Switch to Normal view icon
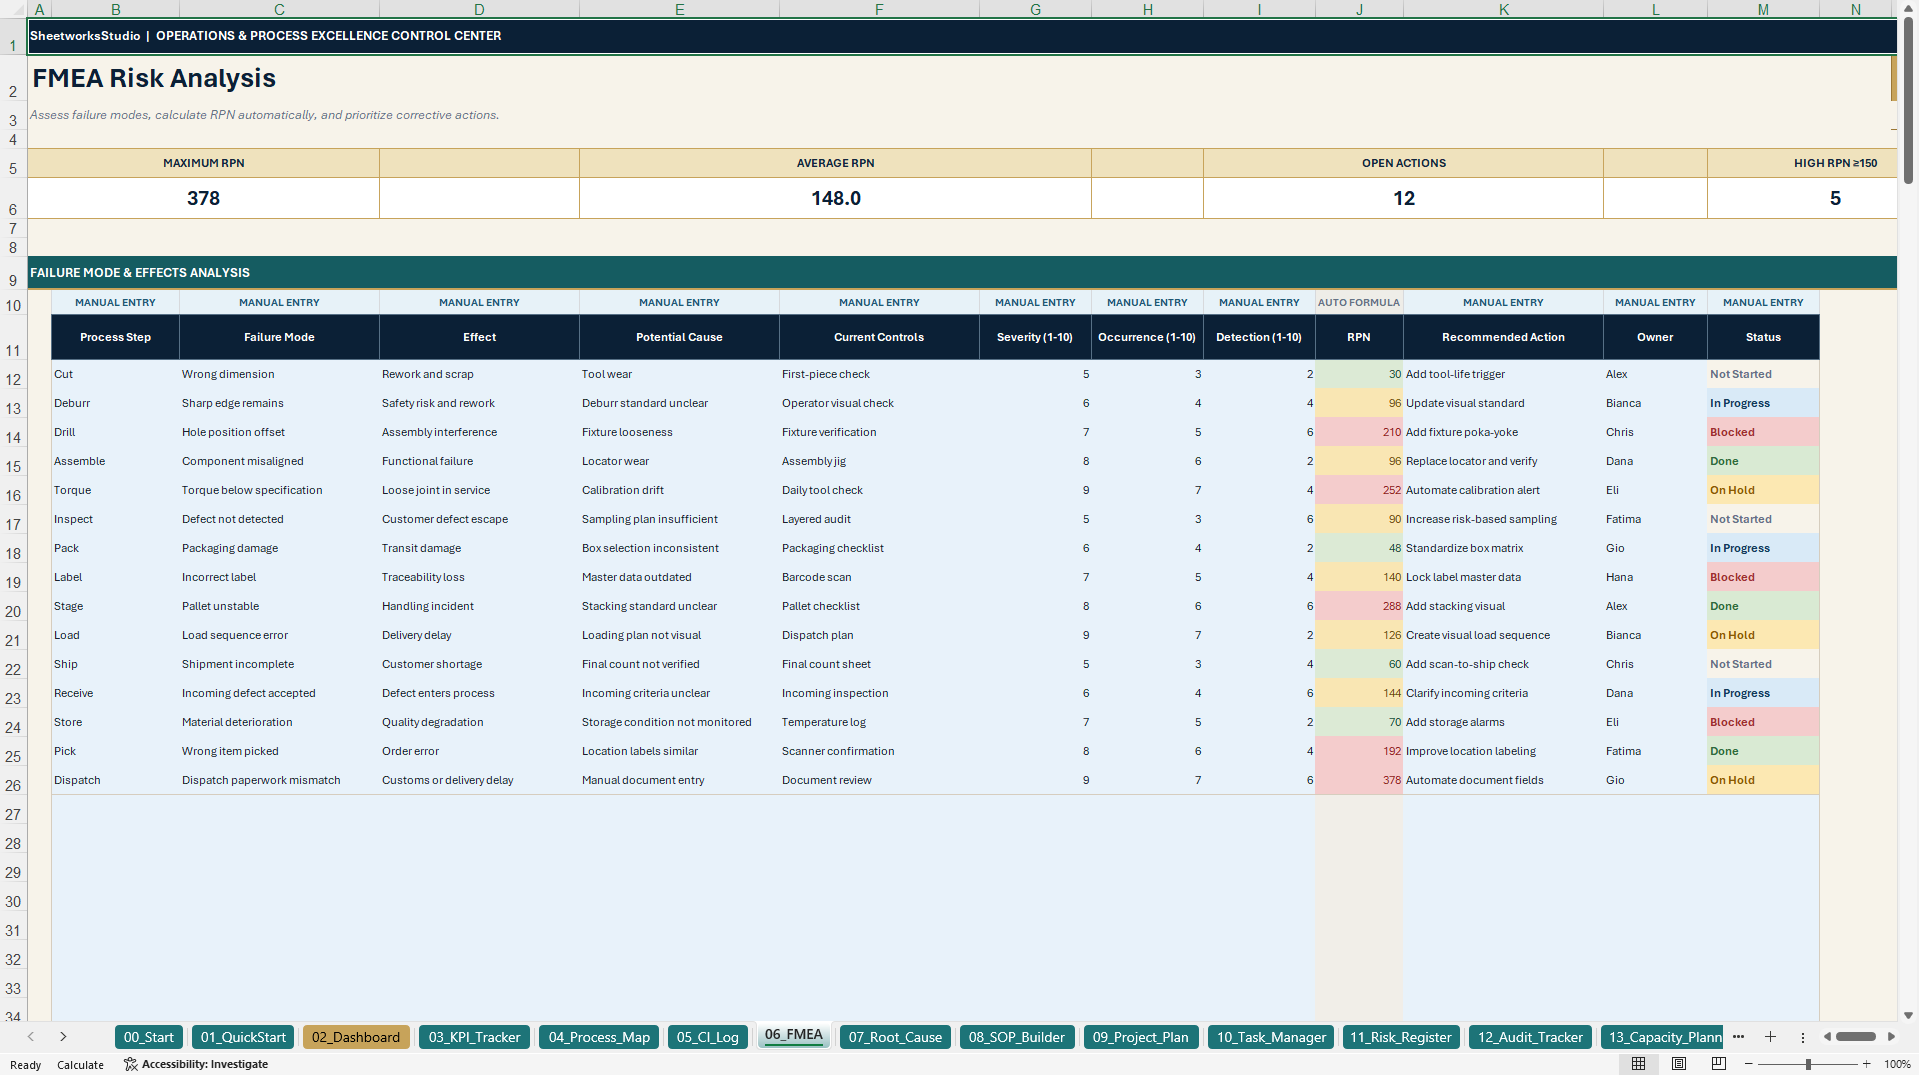 (1638, 1064)
